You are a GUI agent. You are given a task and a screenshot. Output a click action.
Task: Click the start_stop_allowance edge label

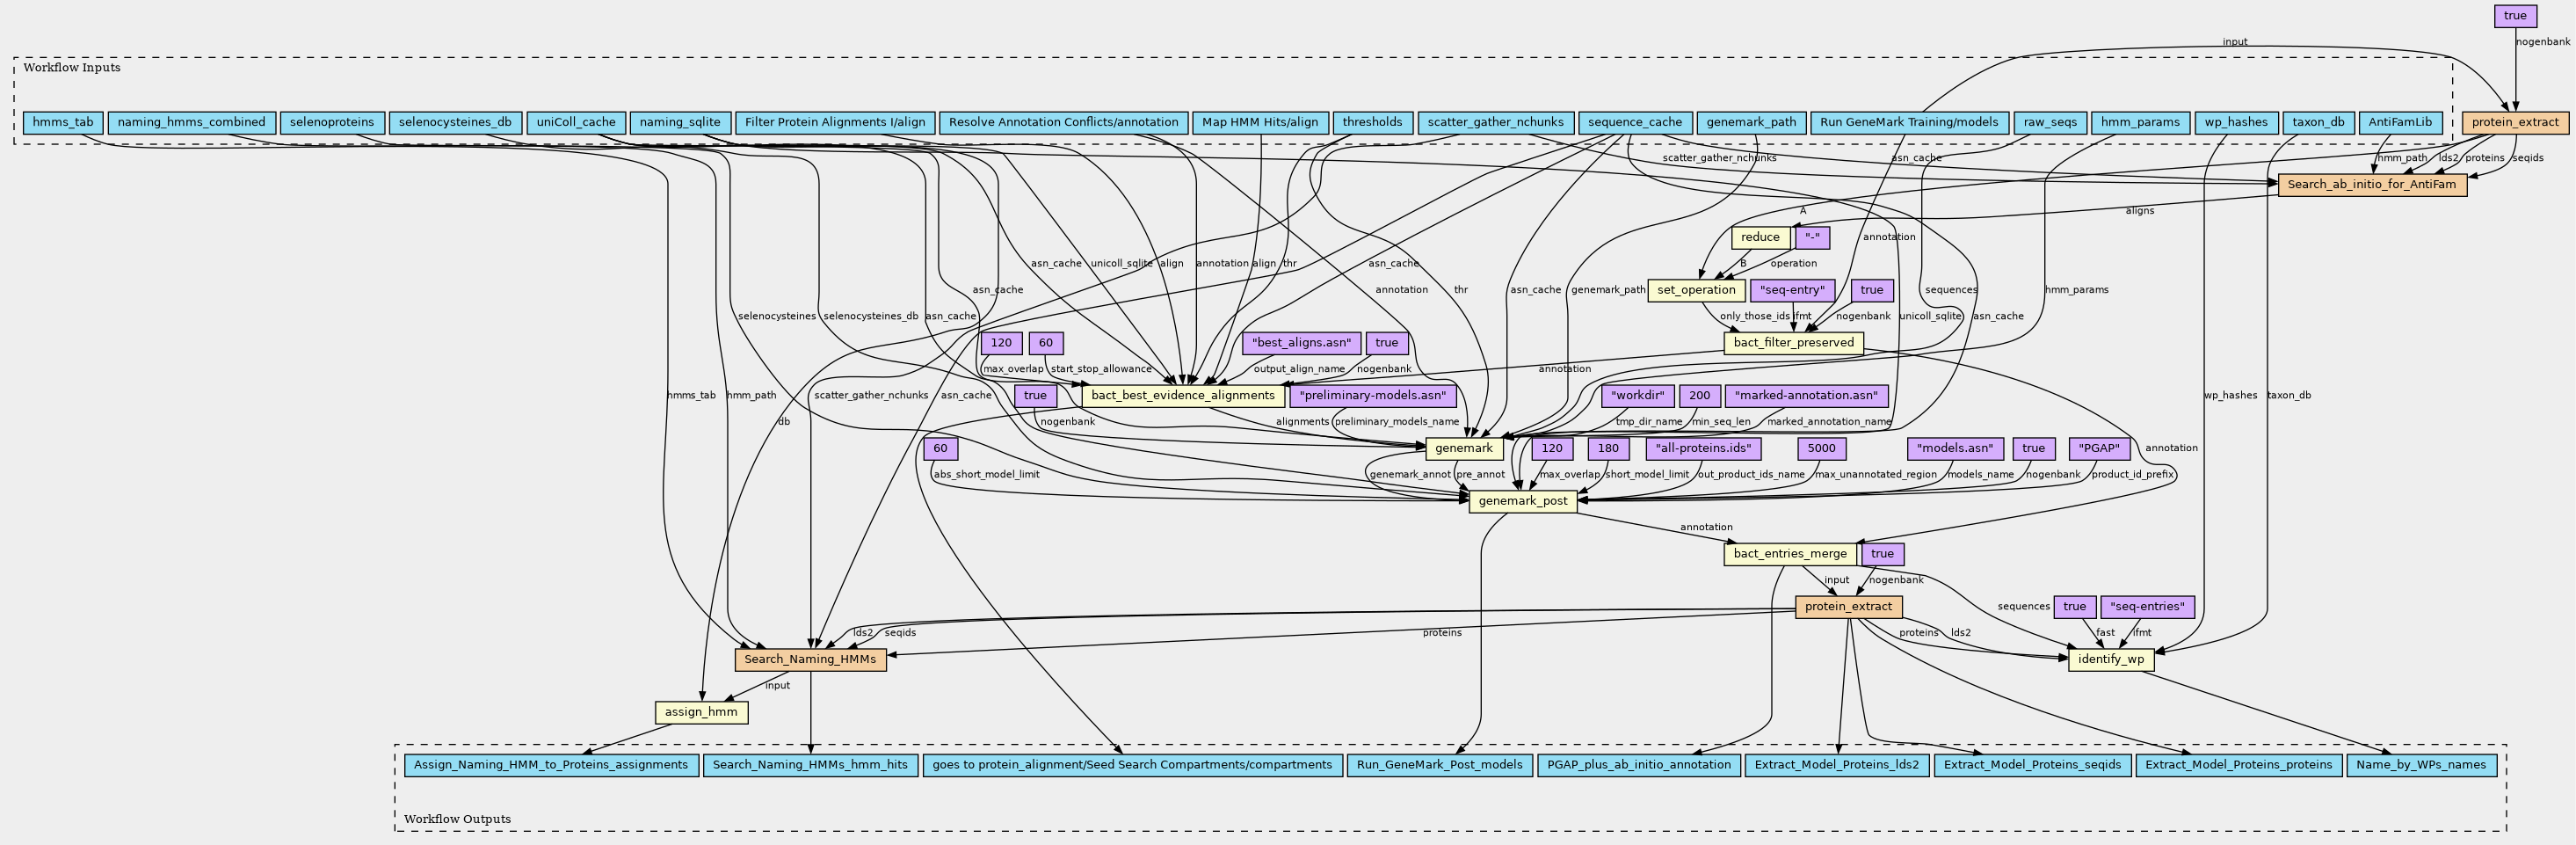click(1101, 369)
